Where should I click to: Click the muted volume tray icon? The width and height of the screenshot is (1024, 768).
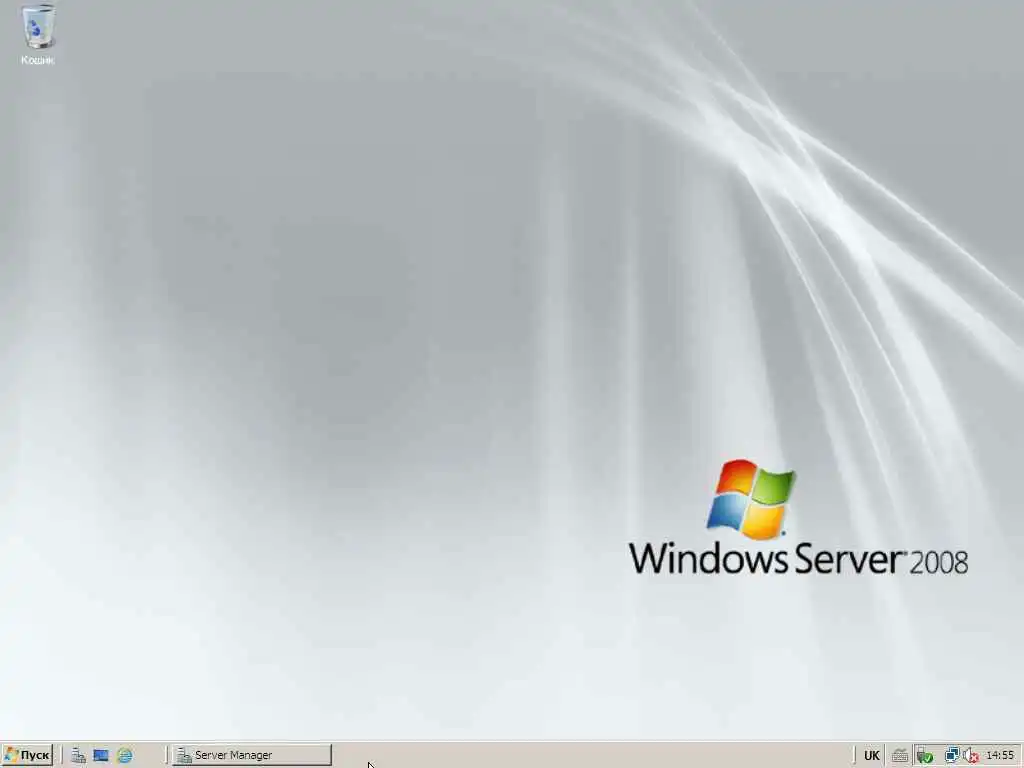click(x=970, y=756)
